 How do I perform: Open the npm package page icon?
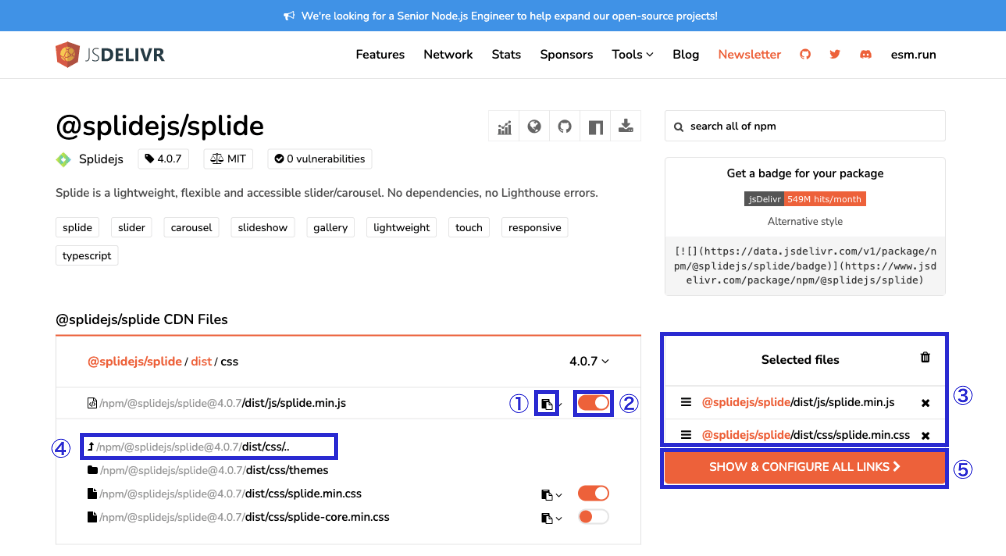coord(595,127)
